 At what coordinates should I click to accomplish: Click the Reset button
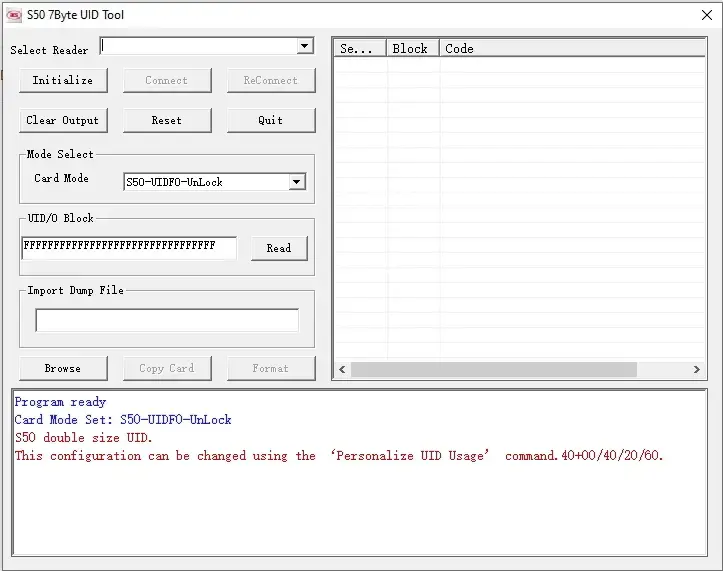[167, 120]
